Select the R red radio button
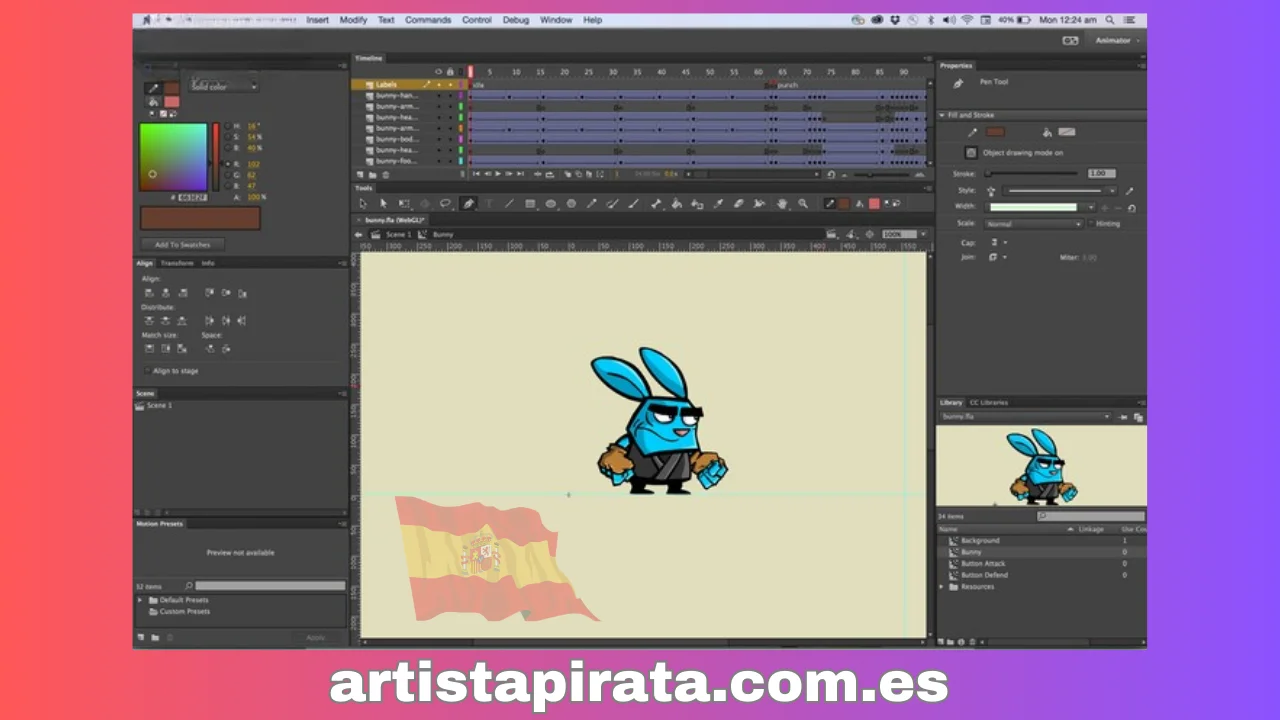 pos(226,163)
